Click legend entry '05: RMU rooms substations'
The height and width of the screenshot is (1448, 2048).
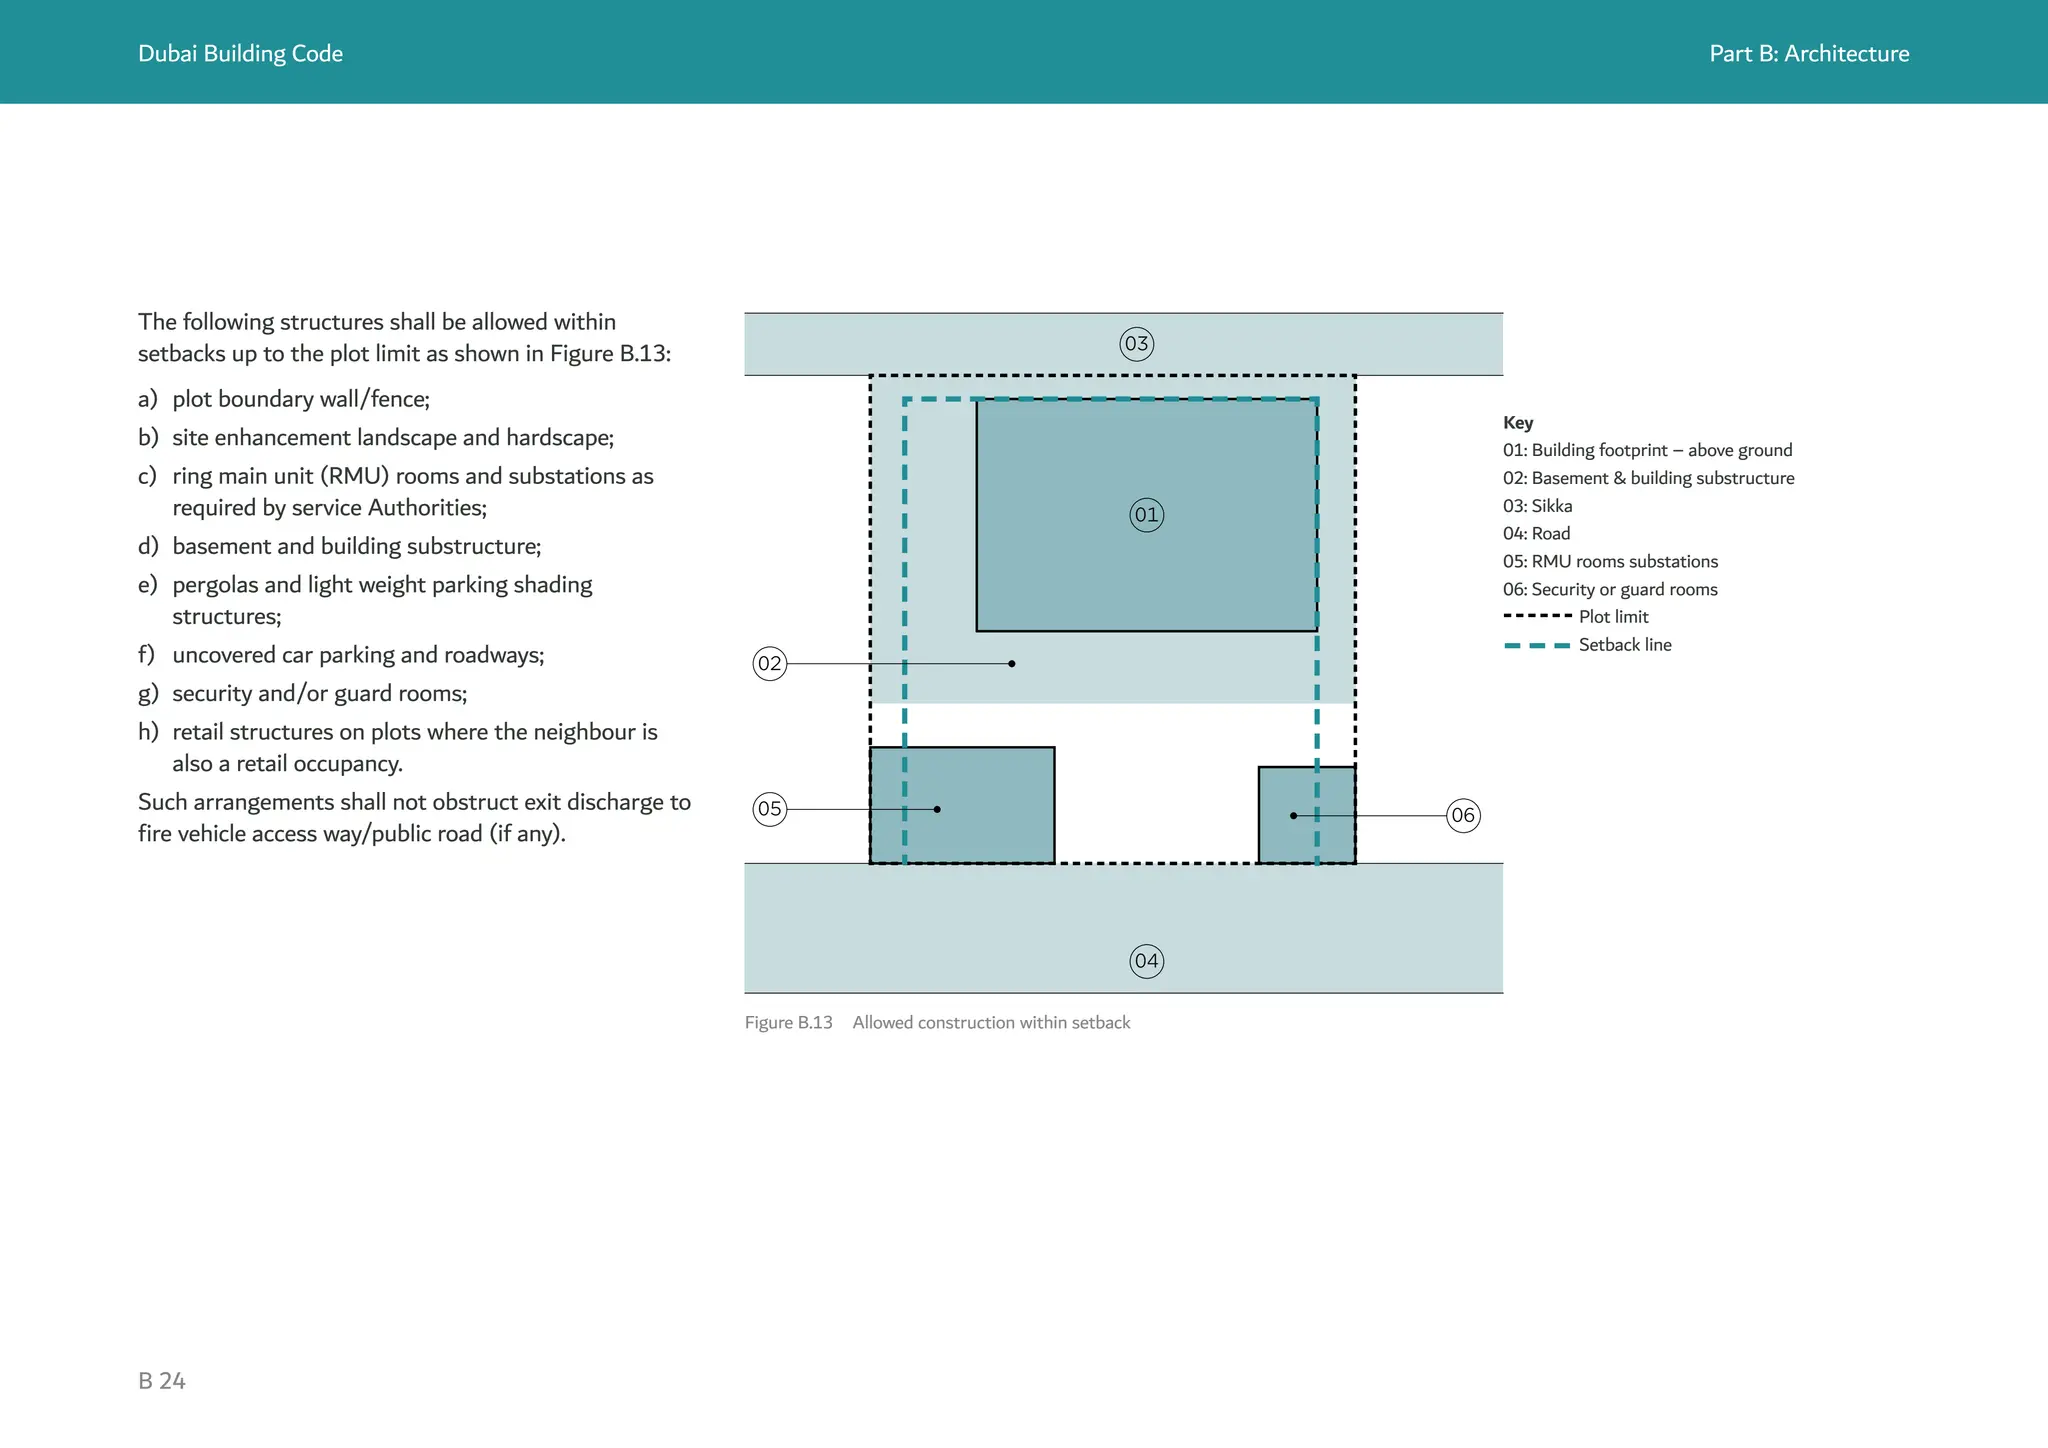tap(1610, 562)
